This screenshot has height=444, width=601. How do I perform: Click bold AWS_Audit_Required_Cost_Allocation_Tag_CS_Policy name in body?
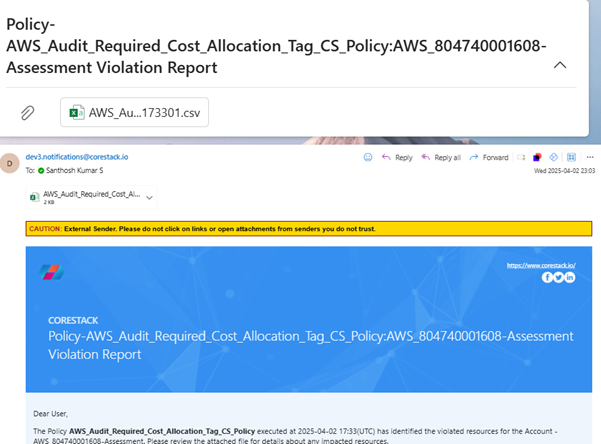click(x=162, y=431)
